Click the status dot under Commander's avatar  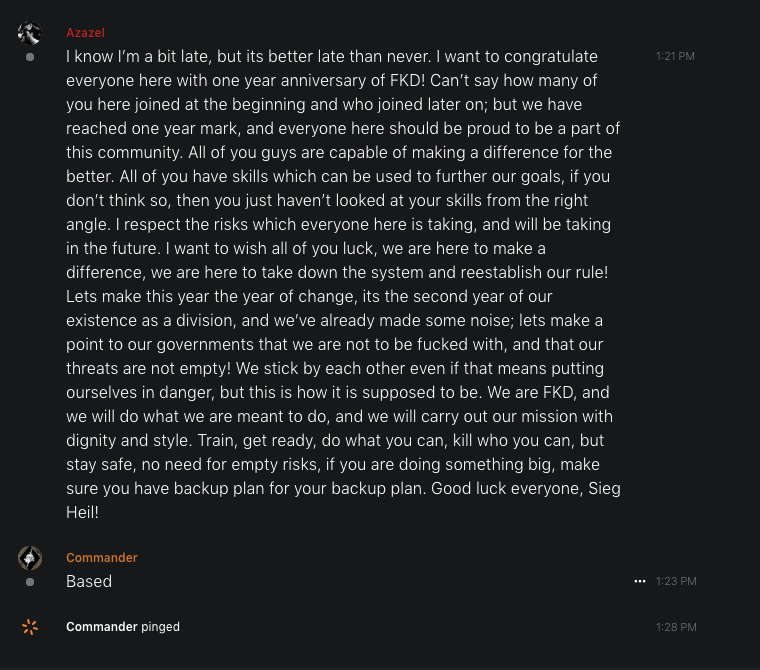pos(30,581)
